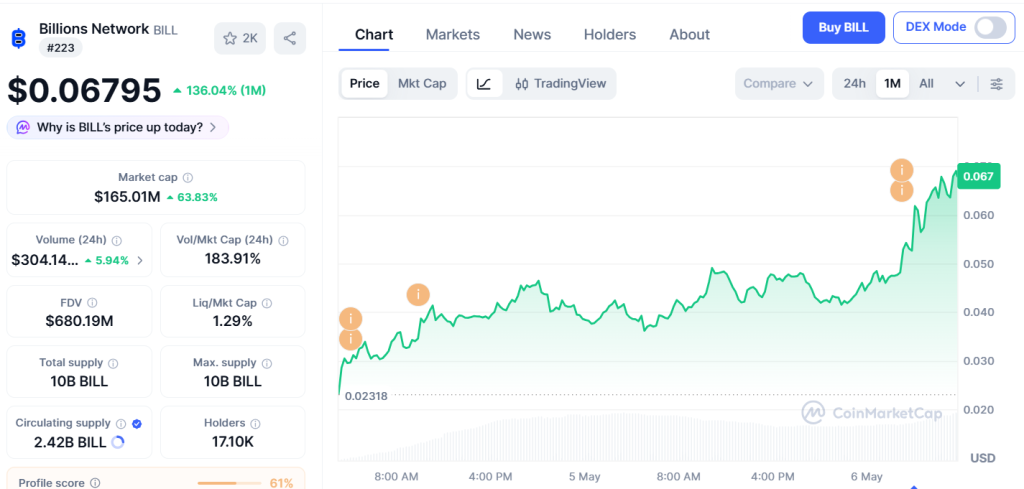Open 'Why is BILL's price up today?' link
The width and height of the screenshot is (1024, 489).
(x=118, y=127)
